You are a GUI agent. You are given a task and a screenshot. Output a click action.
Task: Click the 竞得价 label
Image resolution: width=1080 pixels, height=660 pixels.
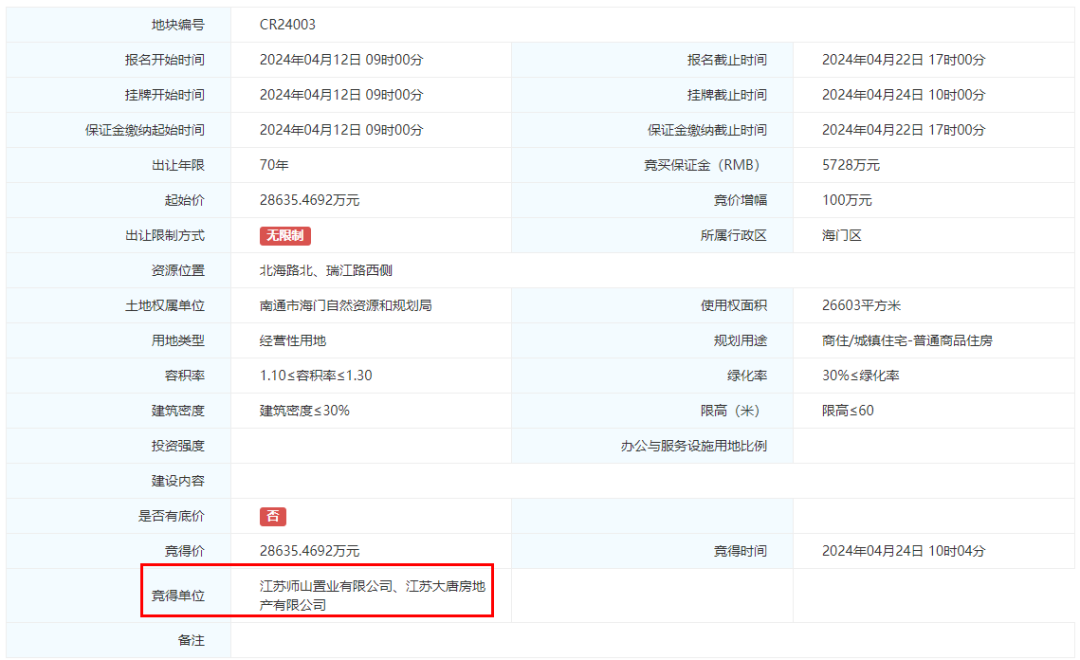click(185, 552)
